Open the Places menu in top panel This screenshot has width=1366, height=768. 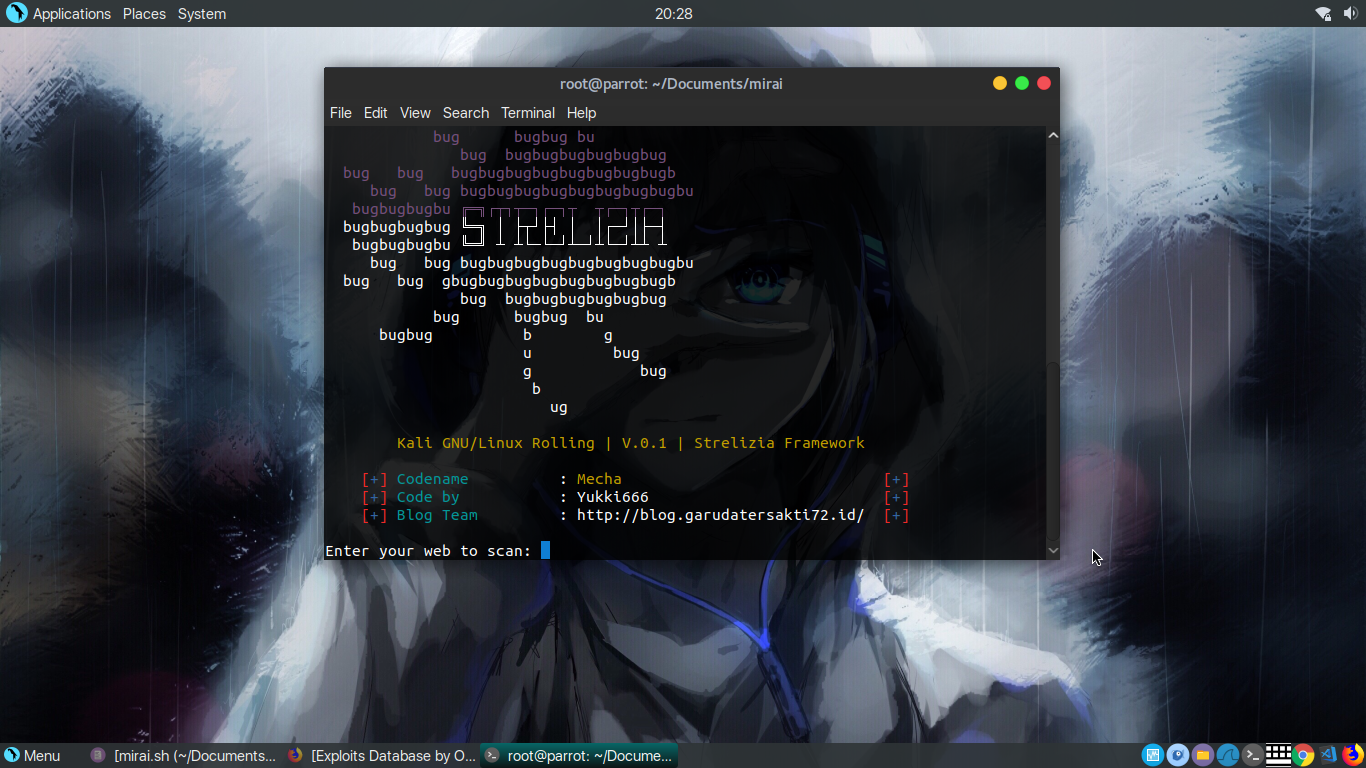144,14
